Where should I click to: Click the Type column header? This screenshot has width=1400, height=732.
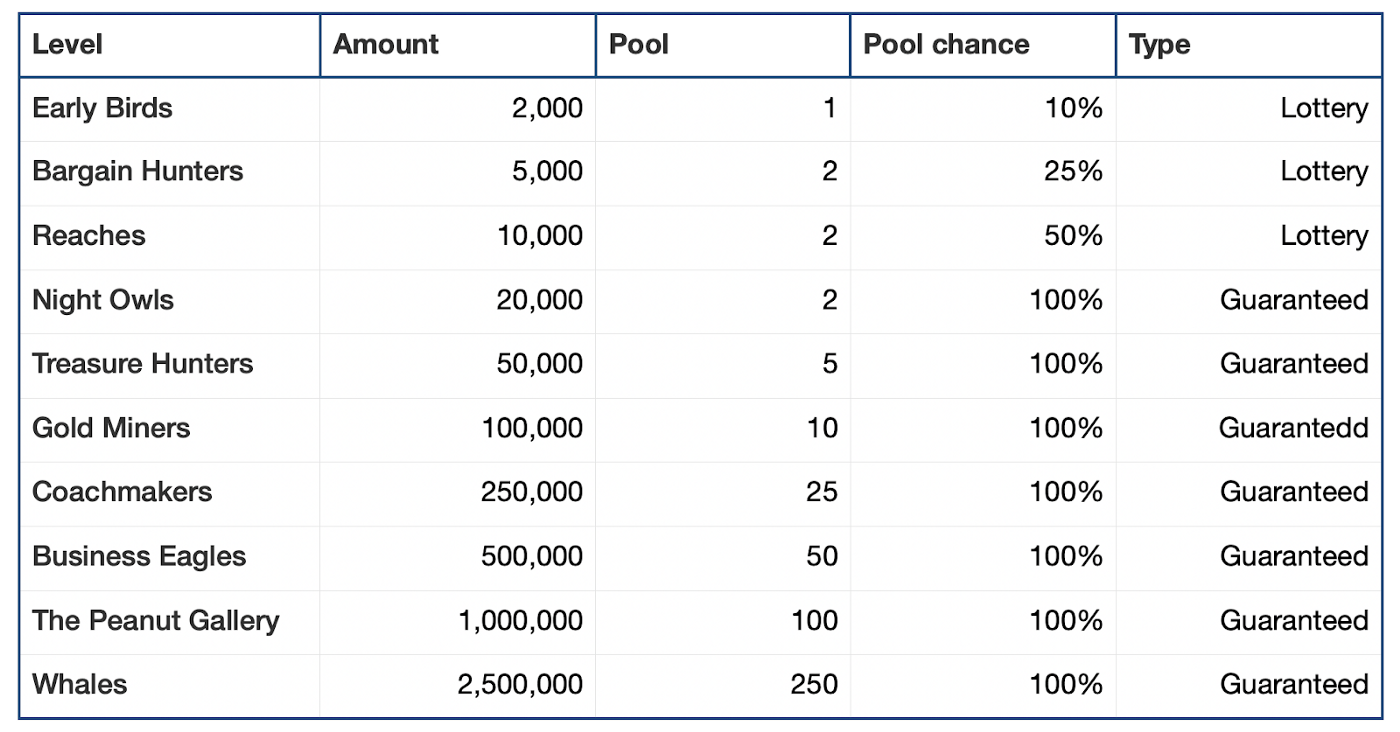click(x=1250, y=45)
